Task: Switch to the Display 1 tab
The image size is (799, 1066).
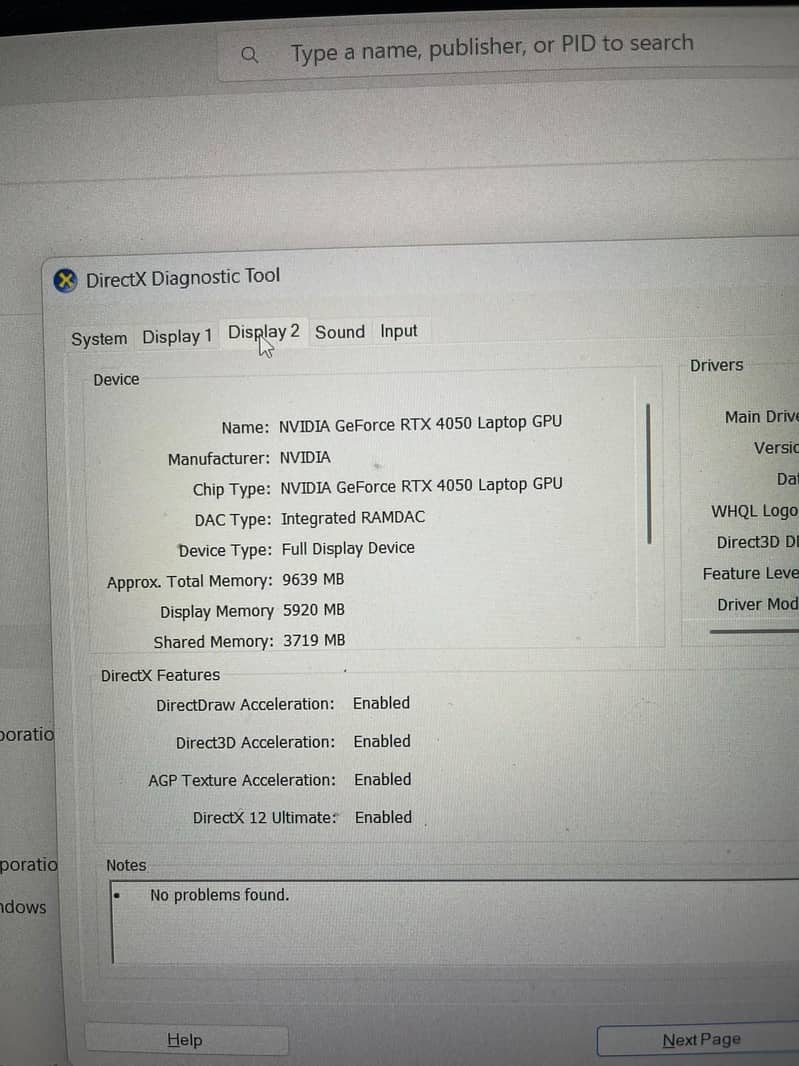Action: [x=177, y=337]
